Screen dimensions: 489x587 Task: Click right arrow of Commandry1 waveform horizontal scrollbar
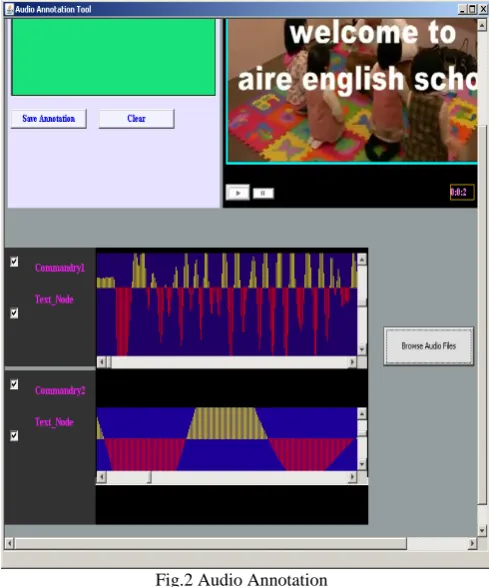tap(352, 362)
